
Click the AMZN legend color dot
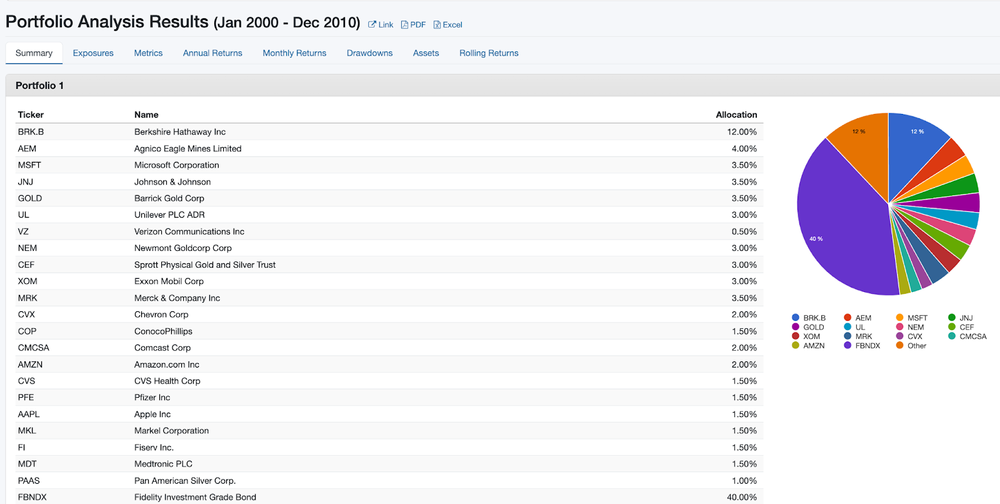point(795,345)
